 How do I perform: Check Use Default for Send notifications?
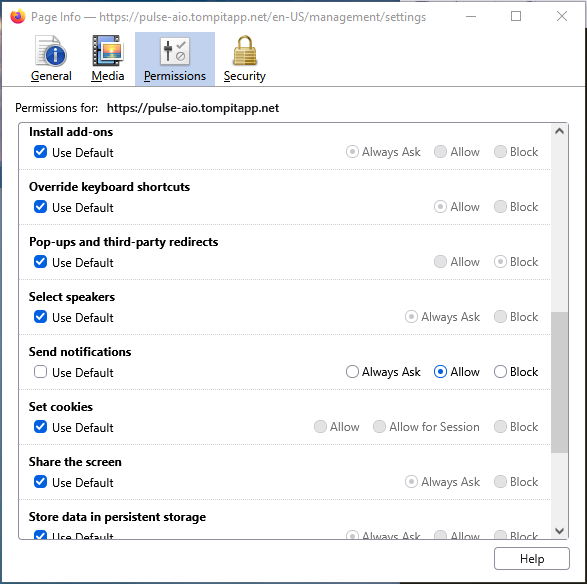pyautogui.click(x=40, y=372)
